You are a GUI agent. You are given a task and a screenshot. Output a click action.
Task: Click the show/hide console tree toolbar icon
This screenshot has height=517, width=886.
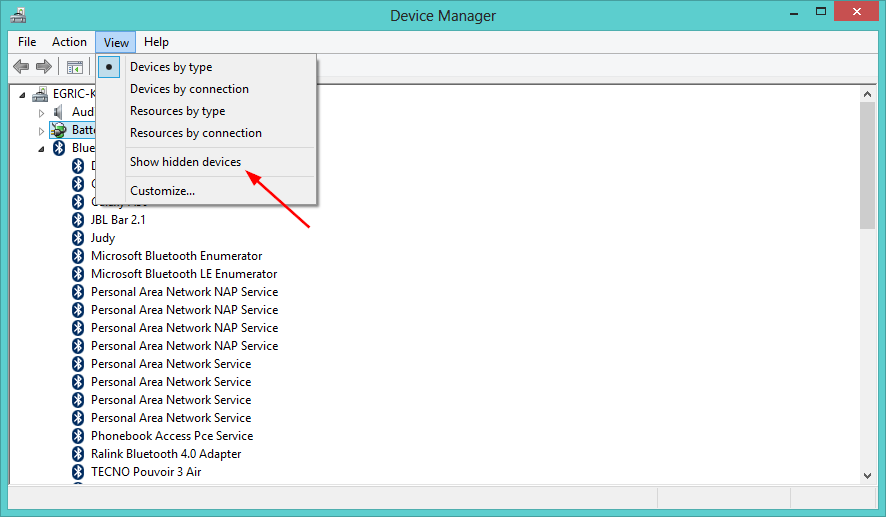tap(75, 67)
